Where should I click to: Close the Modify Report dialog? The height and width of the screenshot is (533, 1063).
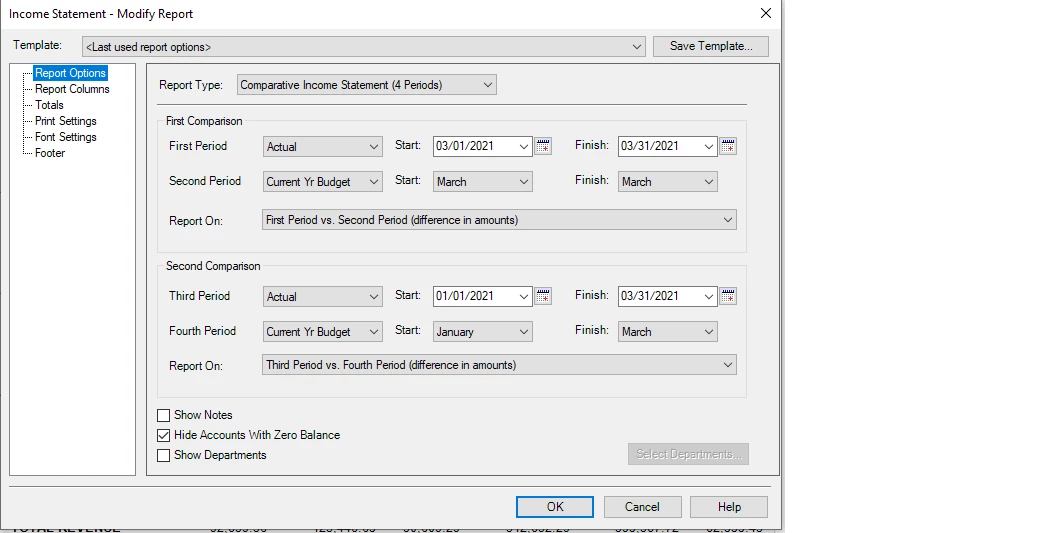pyautogui.click(x=765, y=14)
